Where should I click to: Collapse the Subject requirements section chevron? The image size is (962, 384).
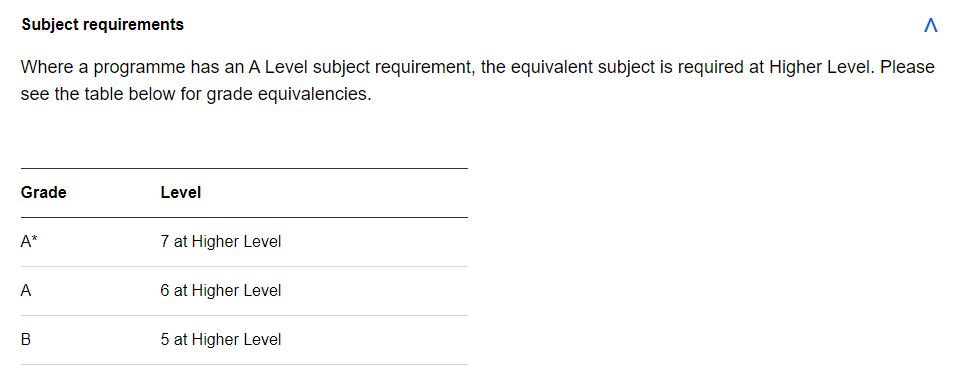[x=930, y=25]
